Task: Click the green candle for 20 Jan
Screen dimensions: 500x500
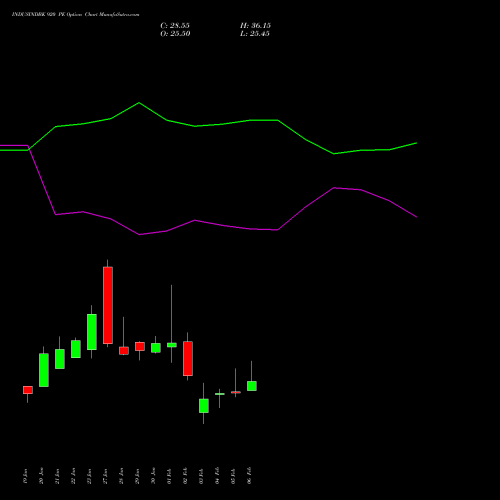Action: coord(44,370)
